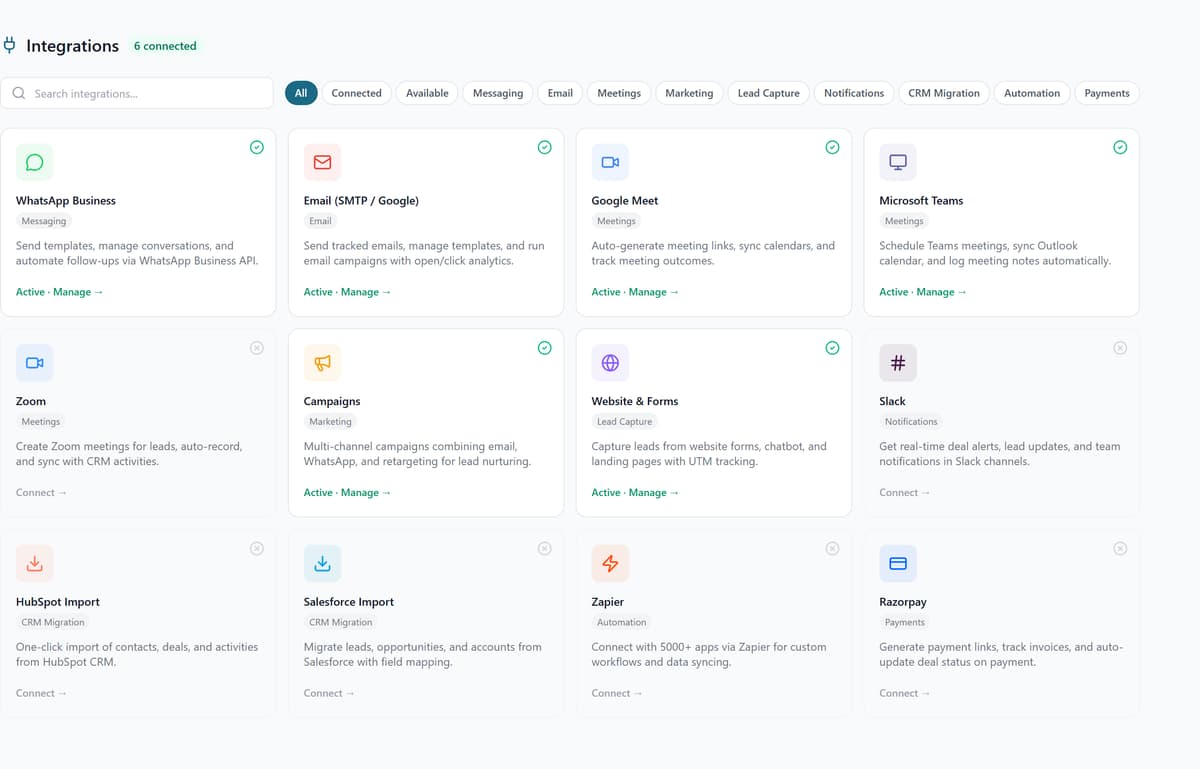Show Notifications category integrations
The image size is (1200, 769).
(x=854, y=93)
